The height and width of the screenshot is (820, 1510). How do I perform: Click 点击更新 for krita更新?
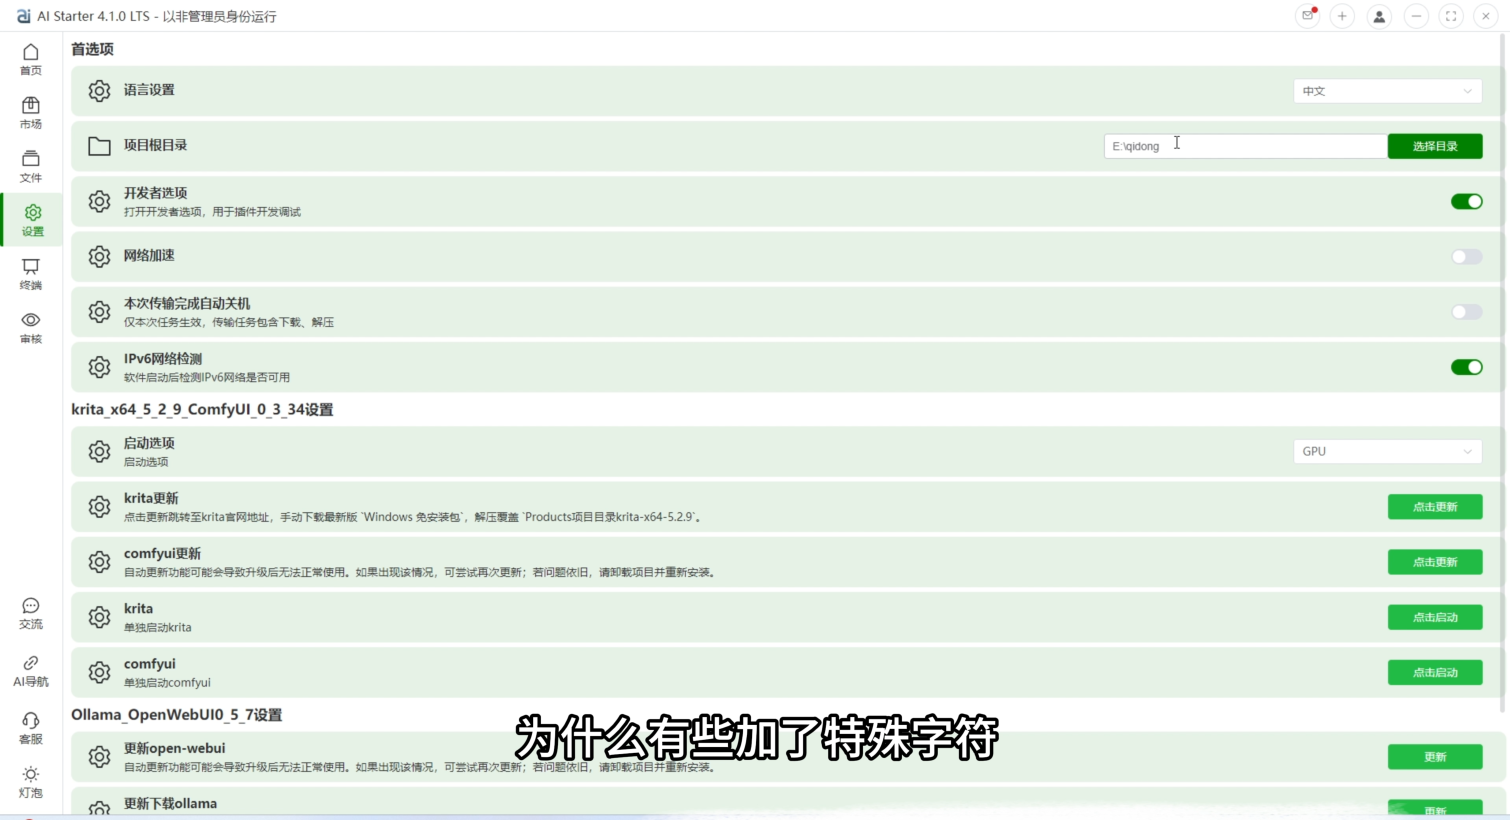coord(1435,507)
